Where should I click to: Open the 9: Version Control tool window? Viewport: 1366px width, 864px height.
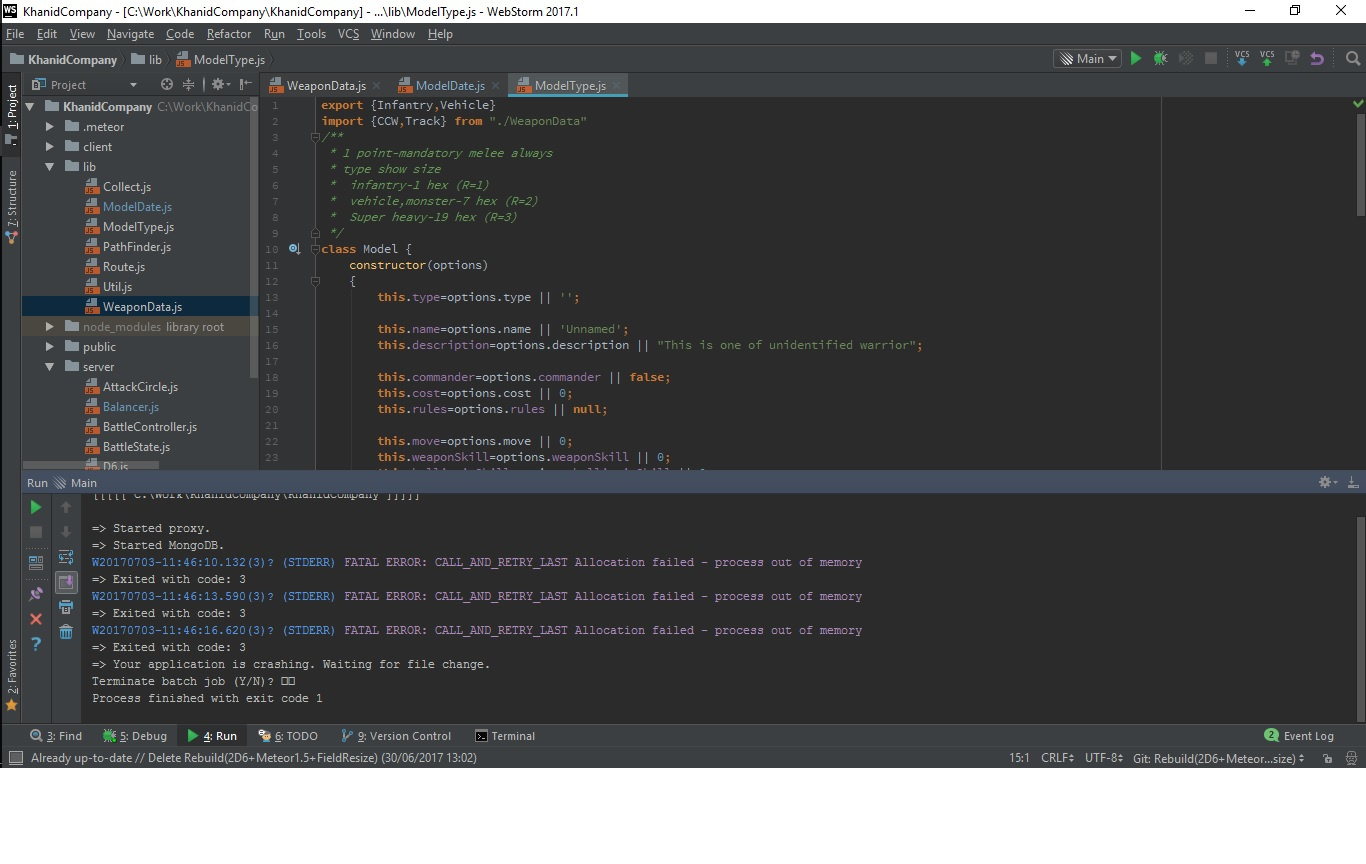coord(396,736)
